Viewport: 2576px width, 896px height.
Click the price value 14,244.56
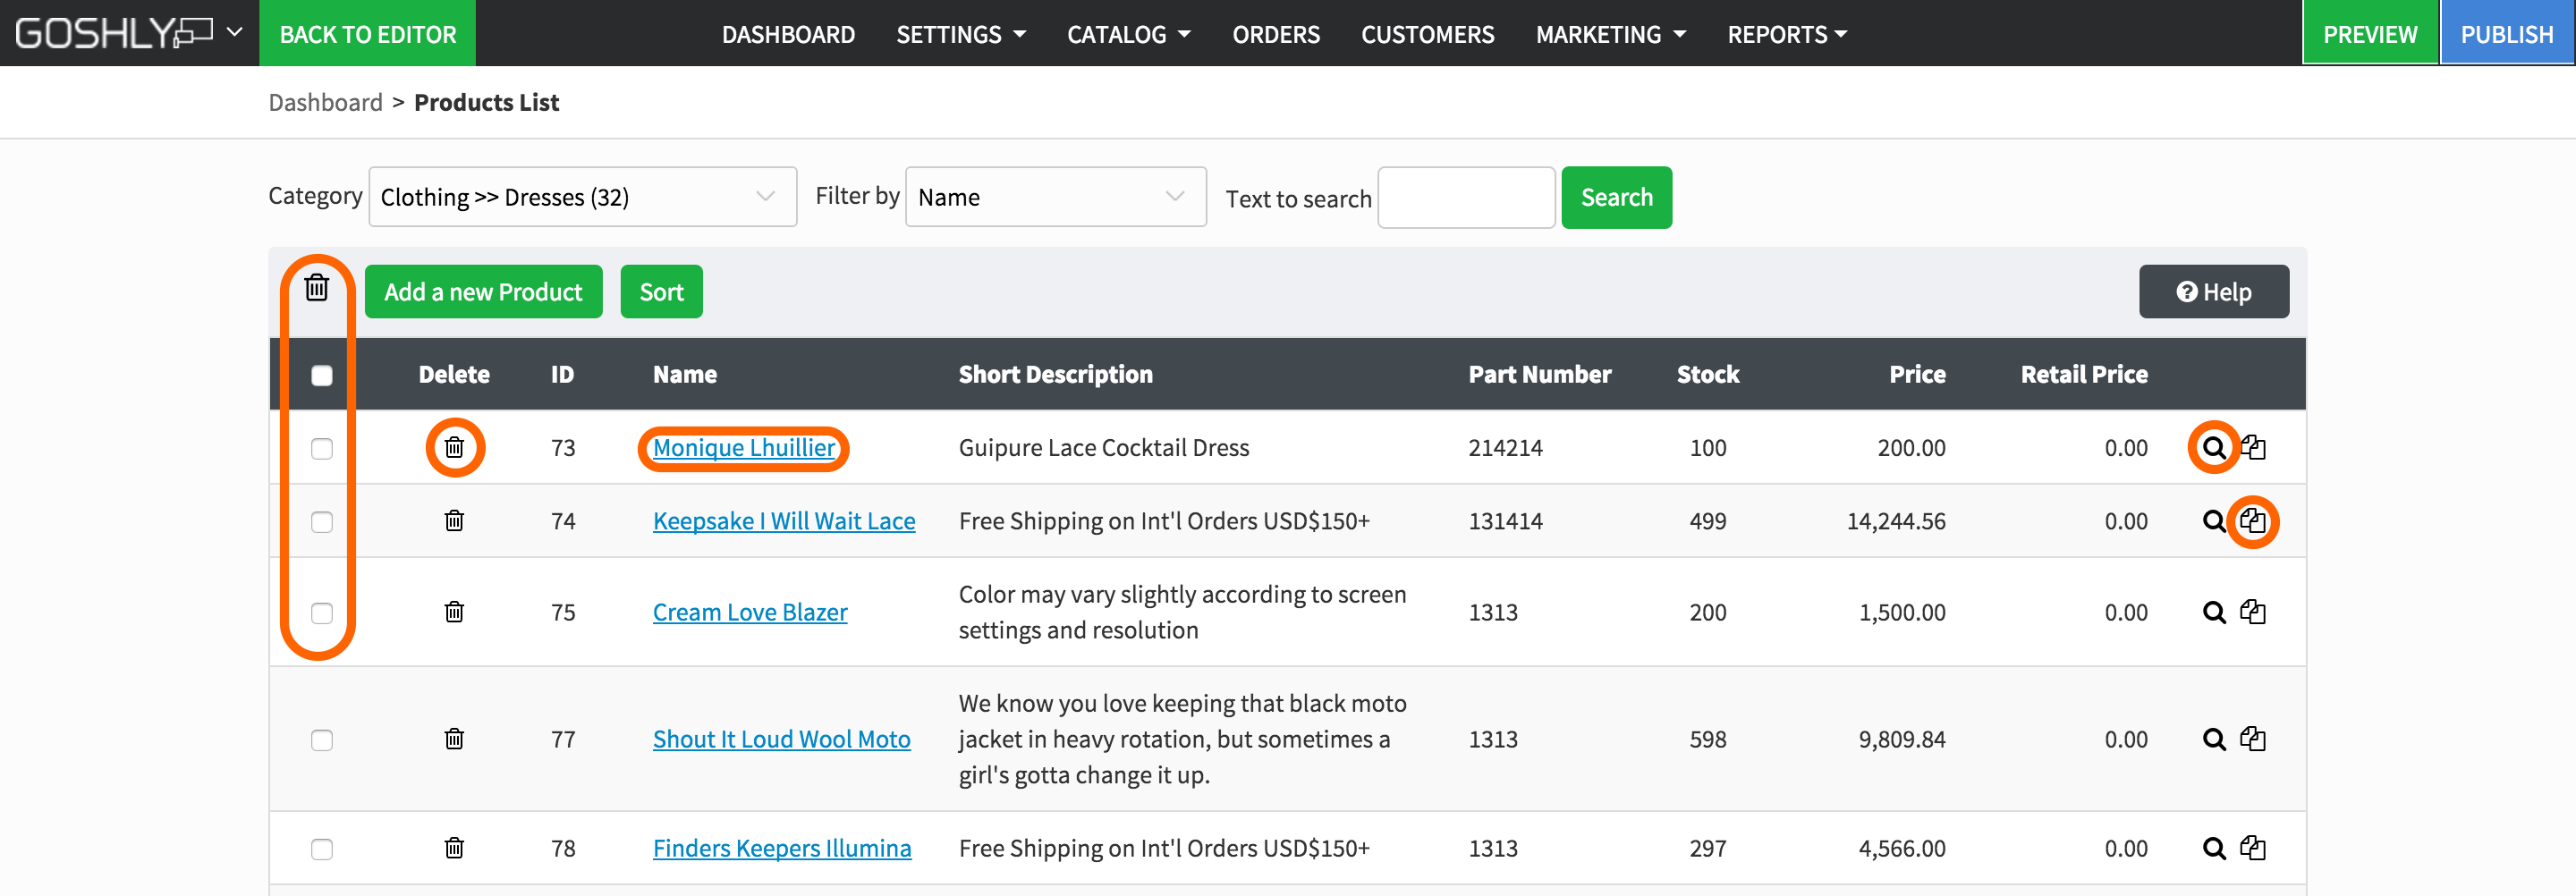pos(1896,520)
